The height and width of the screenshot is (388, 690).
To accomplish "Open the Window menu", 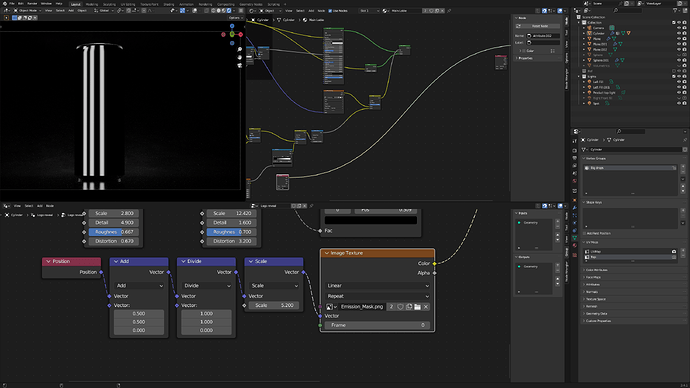I will [x=46, y=4].
